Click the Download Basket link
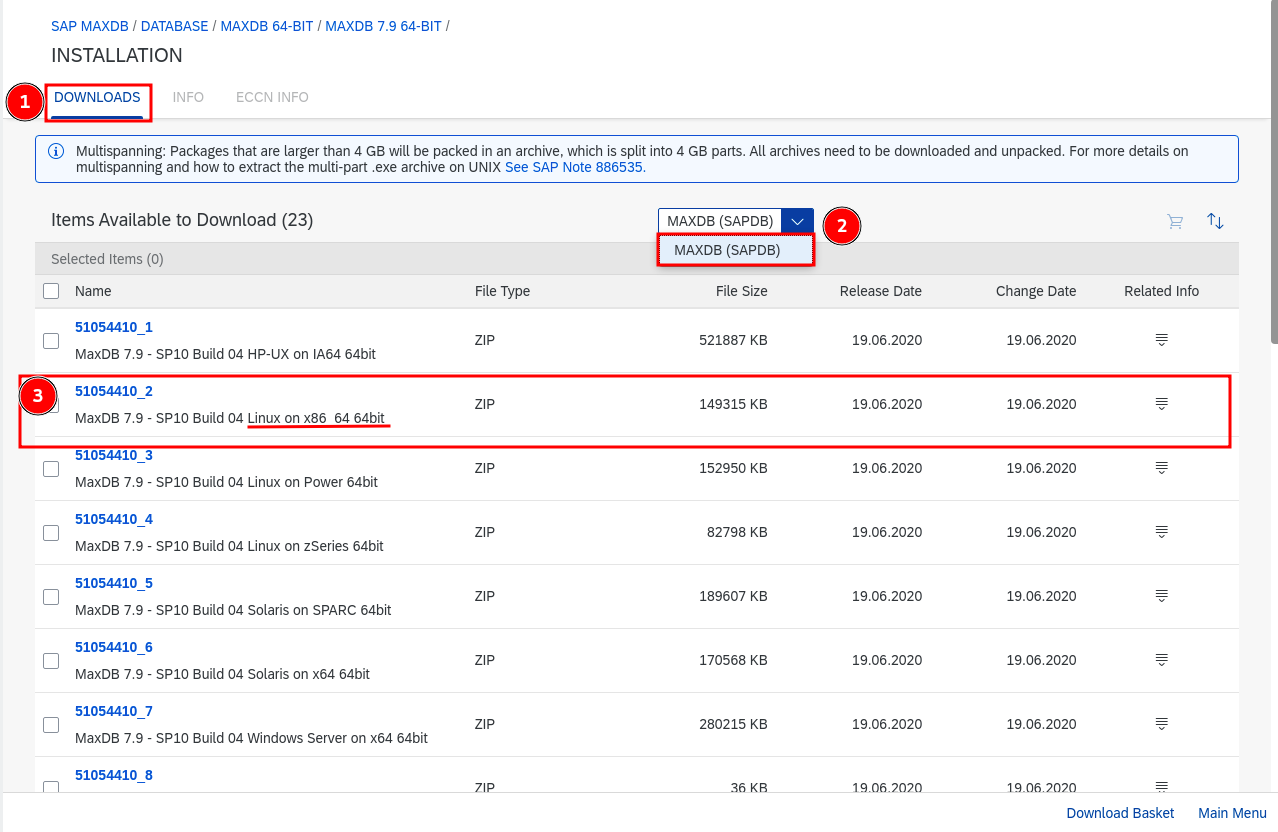 coord(1120,813)
